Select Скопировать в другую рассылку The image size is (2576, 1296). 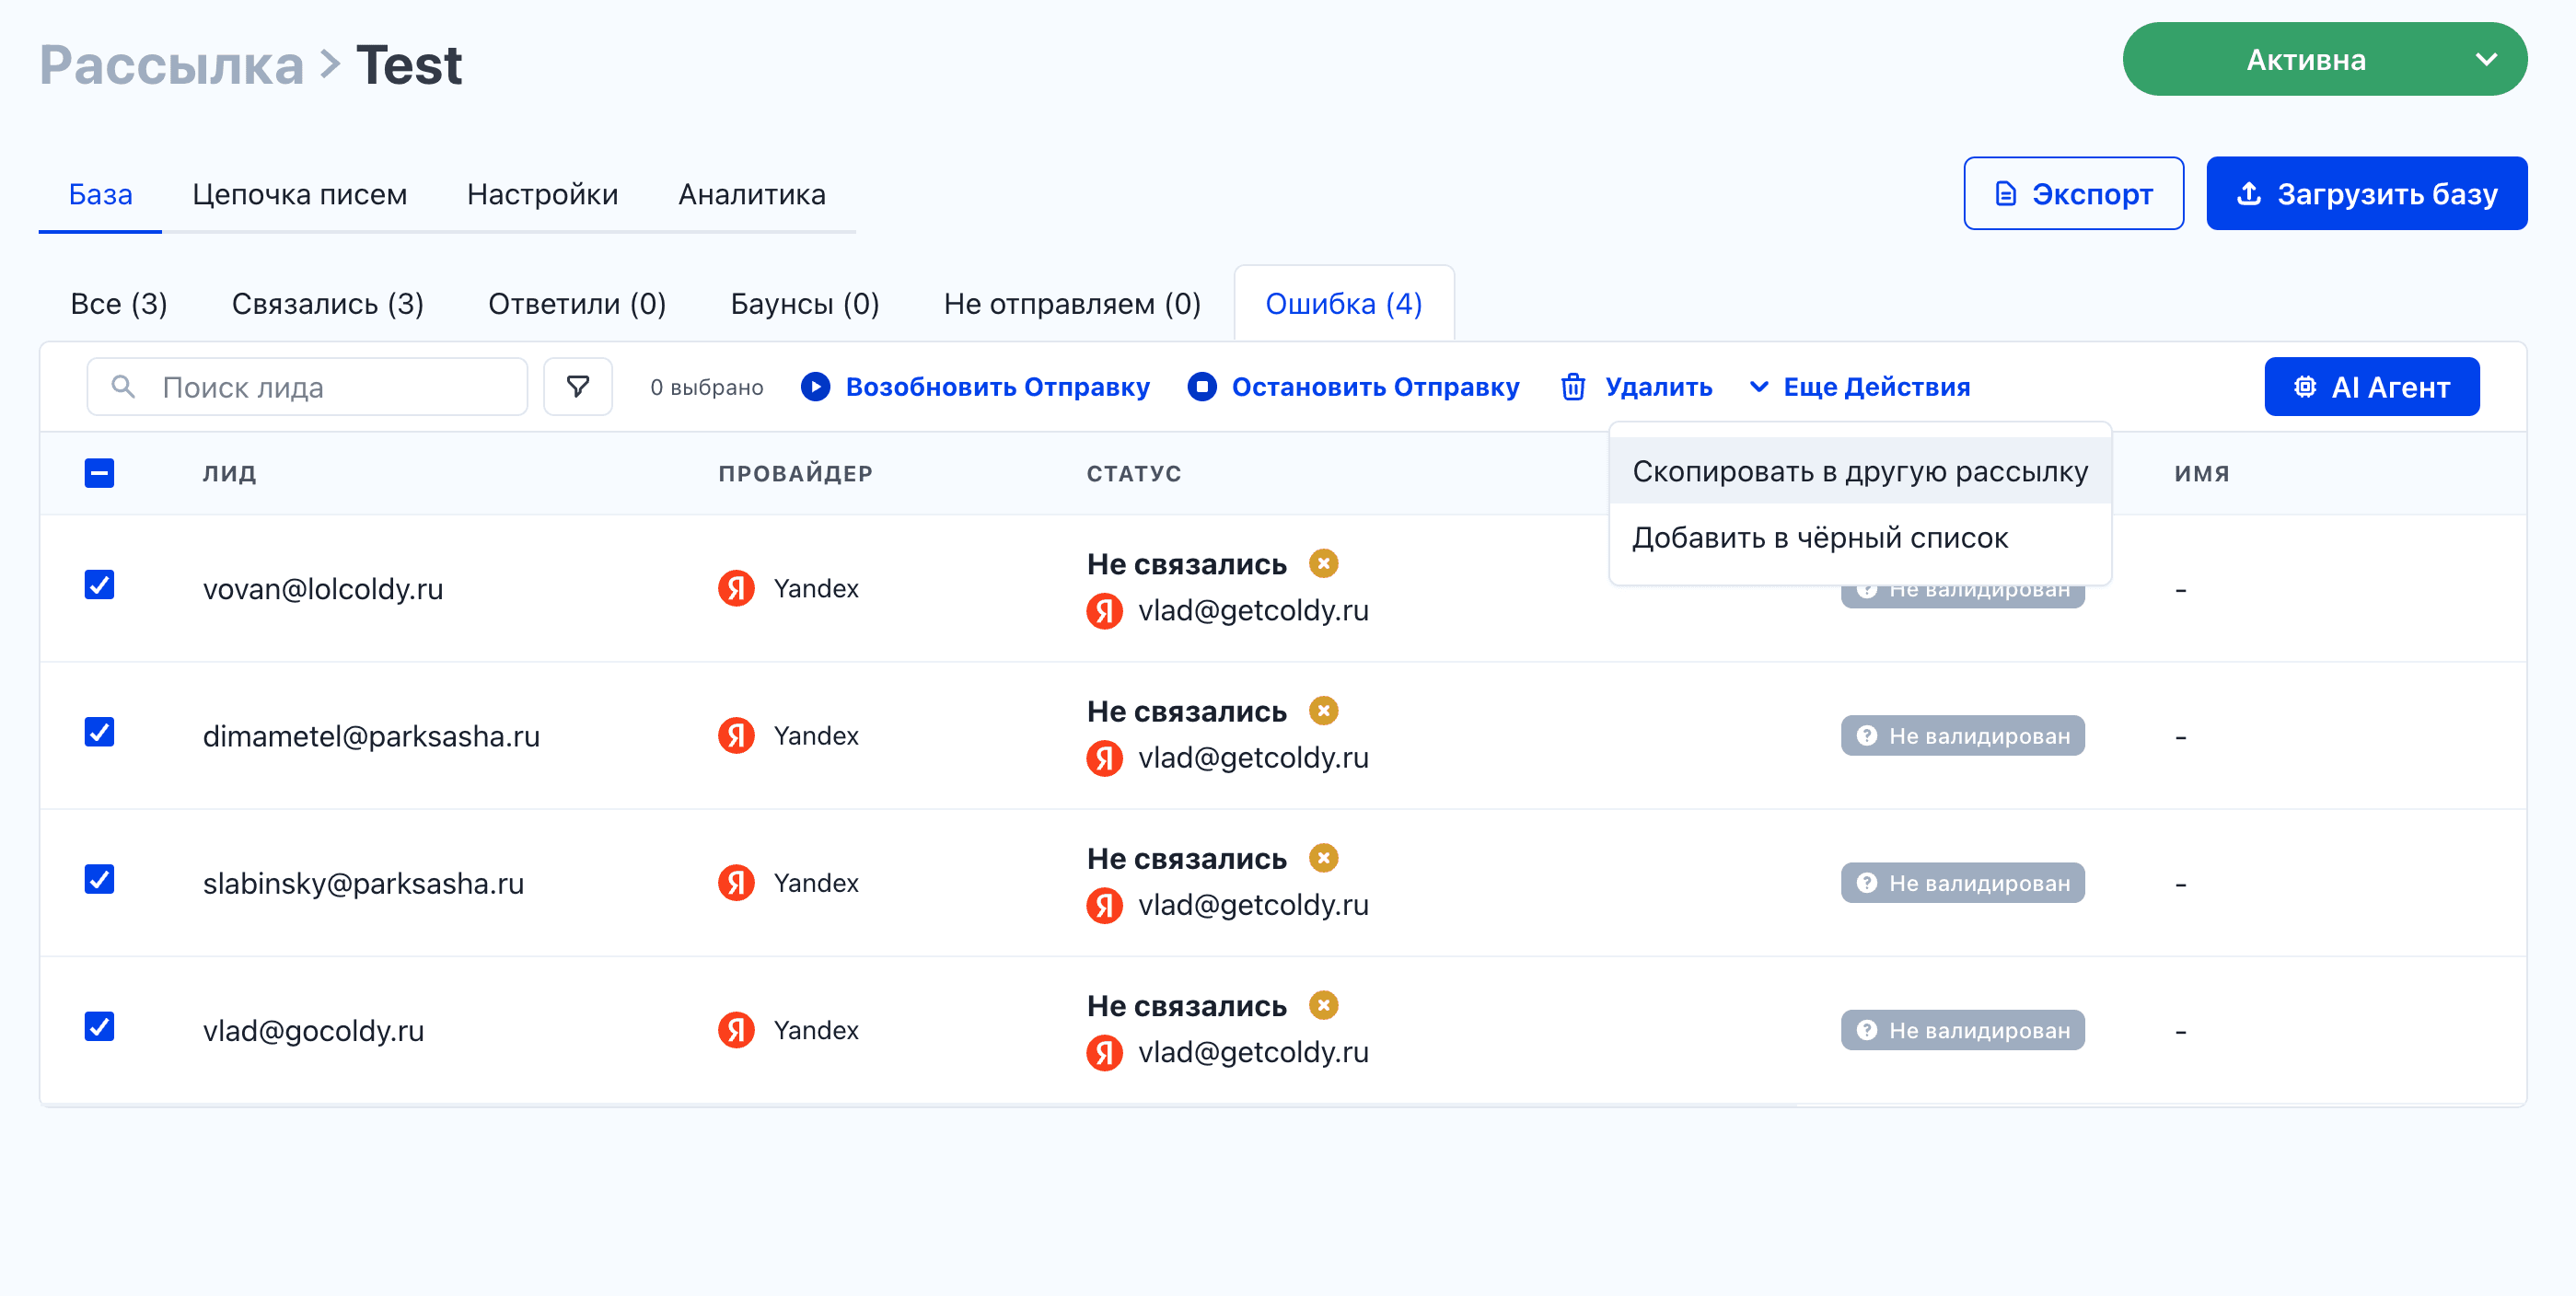coord(1859,471)
